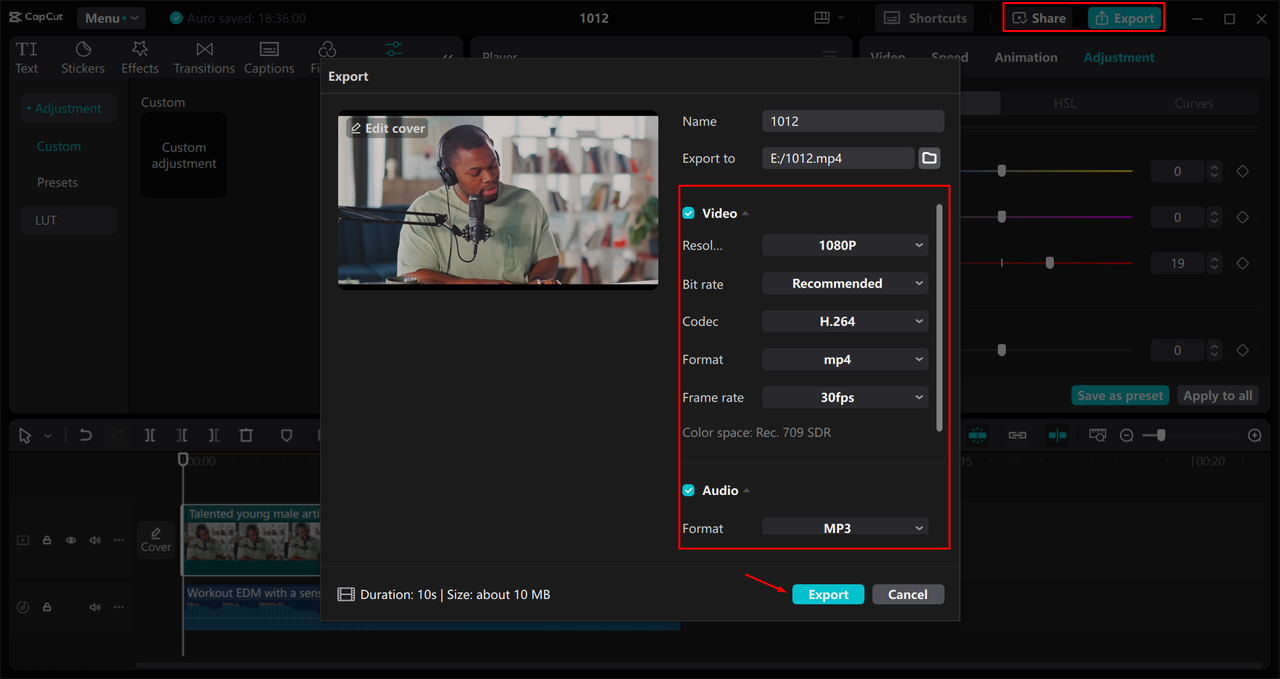Click the delete-left trim tool
Image resolution: width=1280 pixels, height=679 pixels.
tap(181, 435)
